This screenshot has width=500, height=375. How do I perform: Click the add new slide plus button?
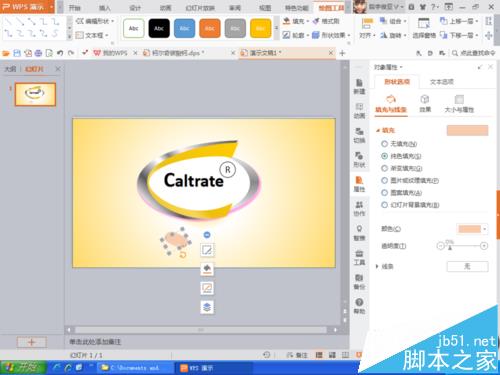point(32,342)
